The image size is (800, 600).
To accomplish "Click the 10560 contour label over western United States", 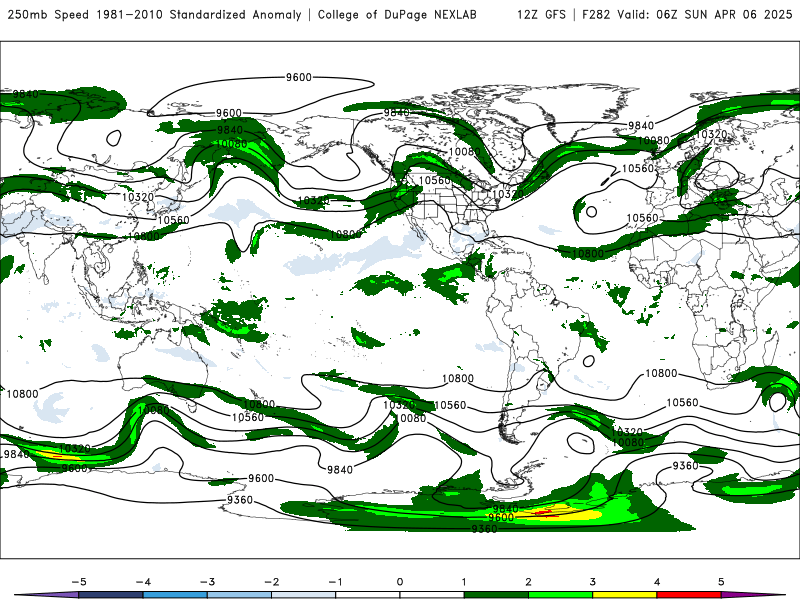I will point(435,181).
